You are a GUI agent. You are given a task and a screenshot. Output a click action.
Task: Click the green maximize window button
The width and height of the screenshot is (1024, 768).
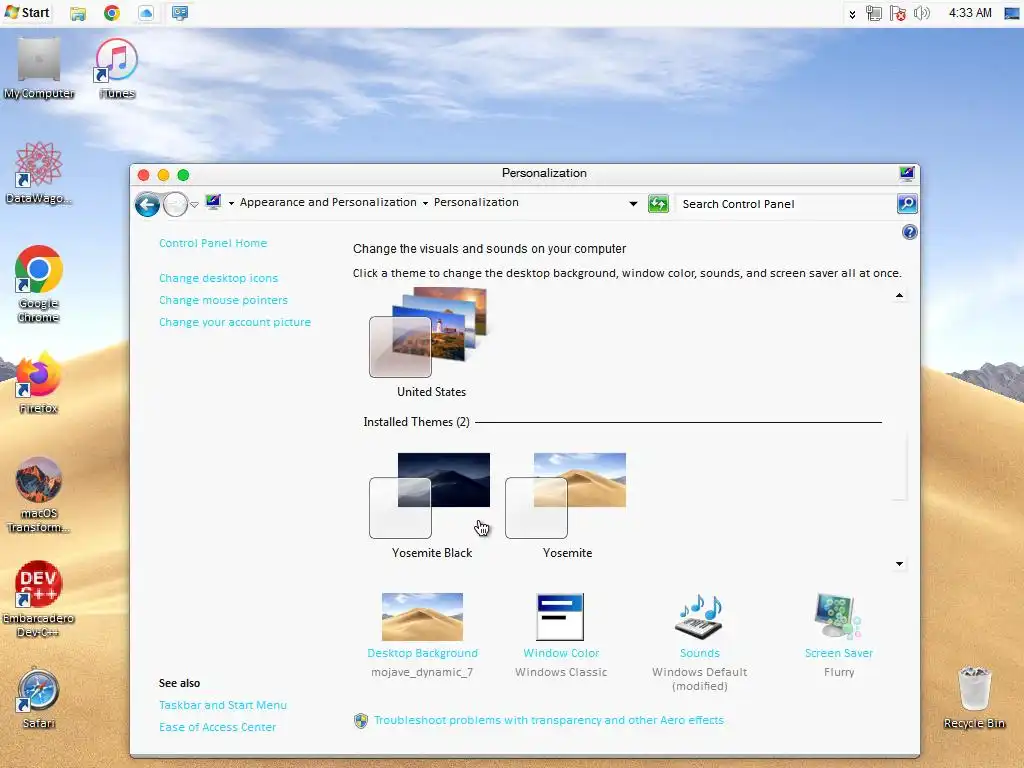pos(184,175)
